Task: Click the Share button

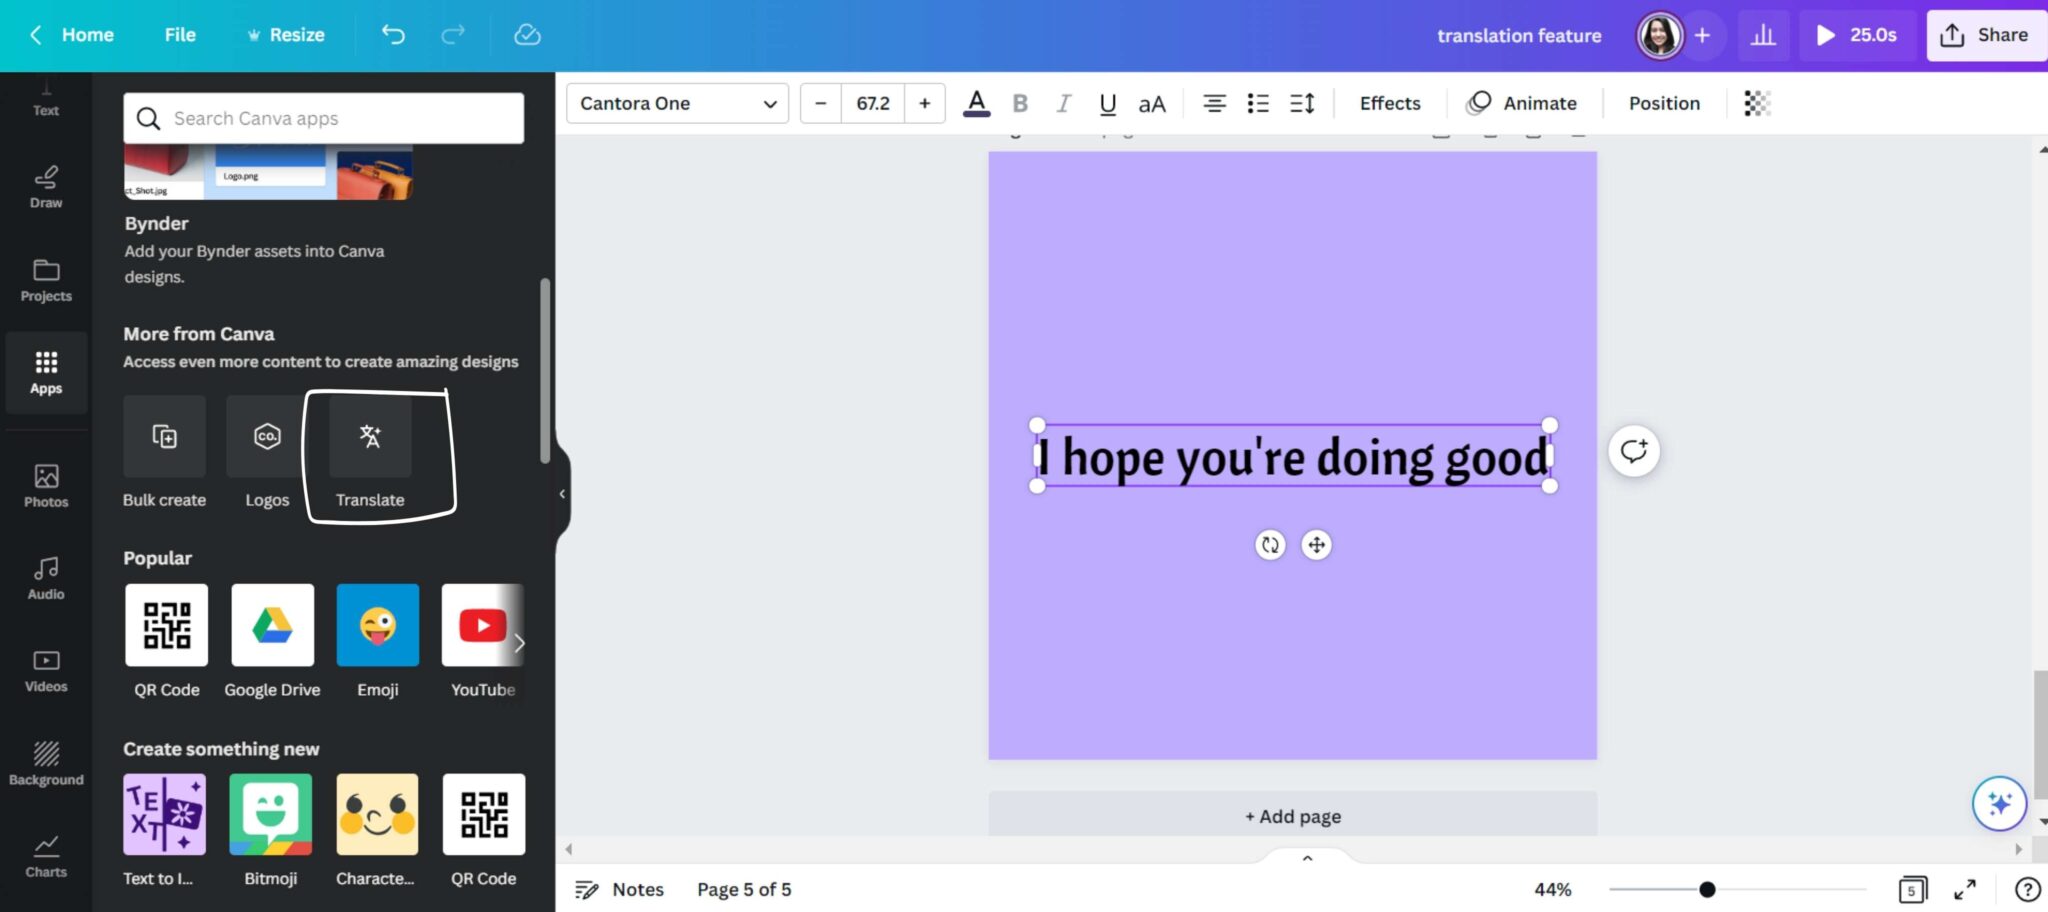Action: [1985, 35]
